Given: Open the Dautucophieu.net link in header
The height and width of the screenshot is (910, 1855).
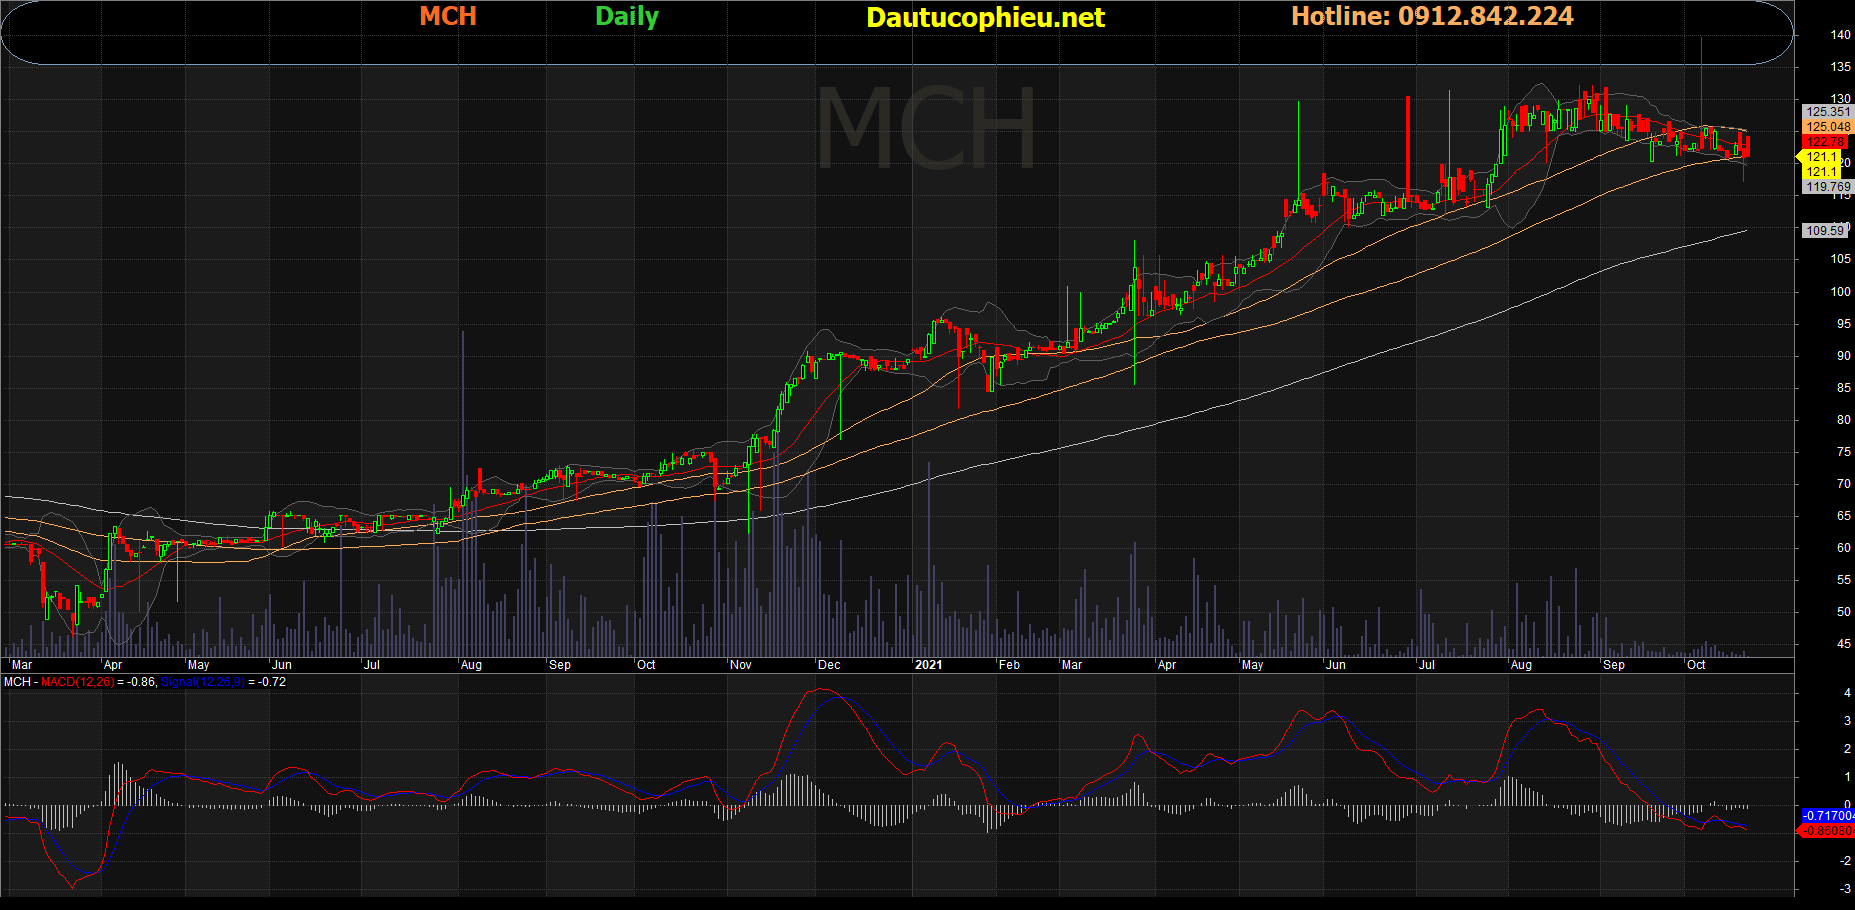Looking at the screenshot, I should tap(985, 18).
